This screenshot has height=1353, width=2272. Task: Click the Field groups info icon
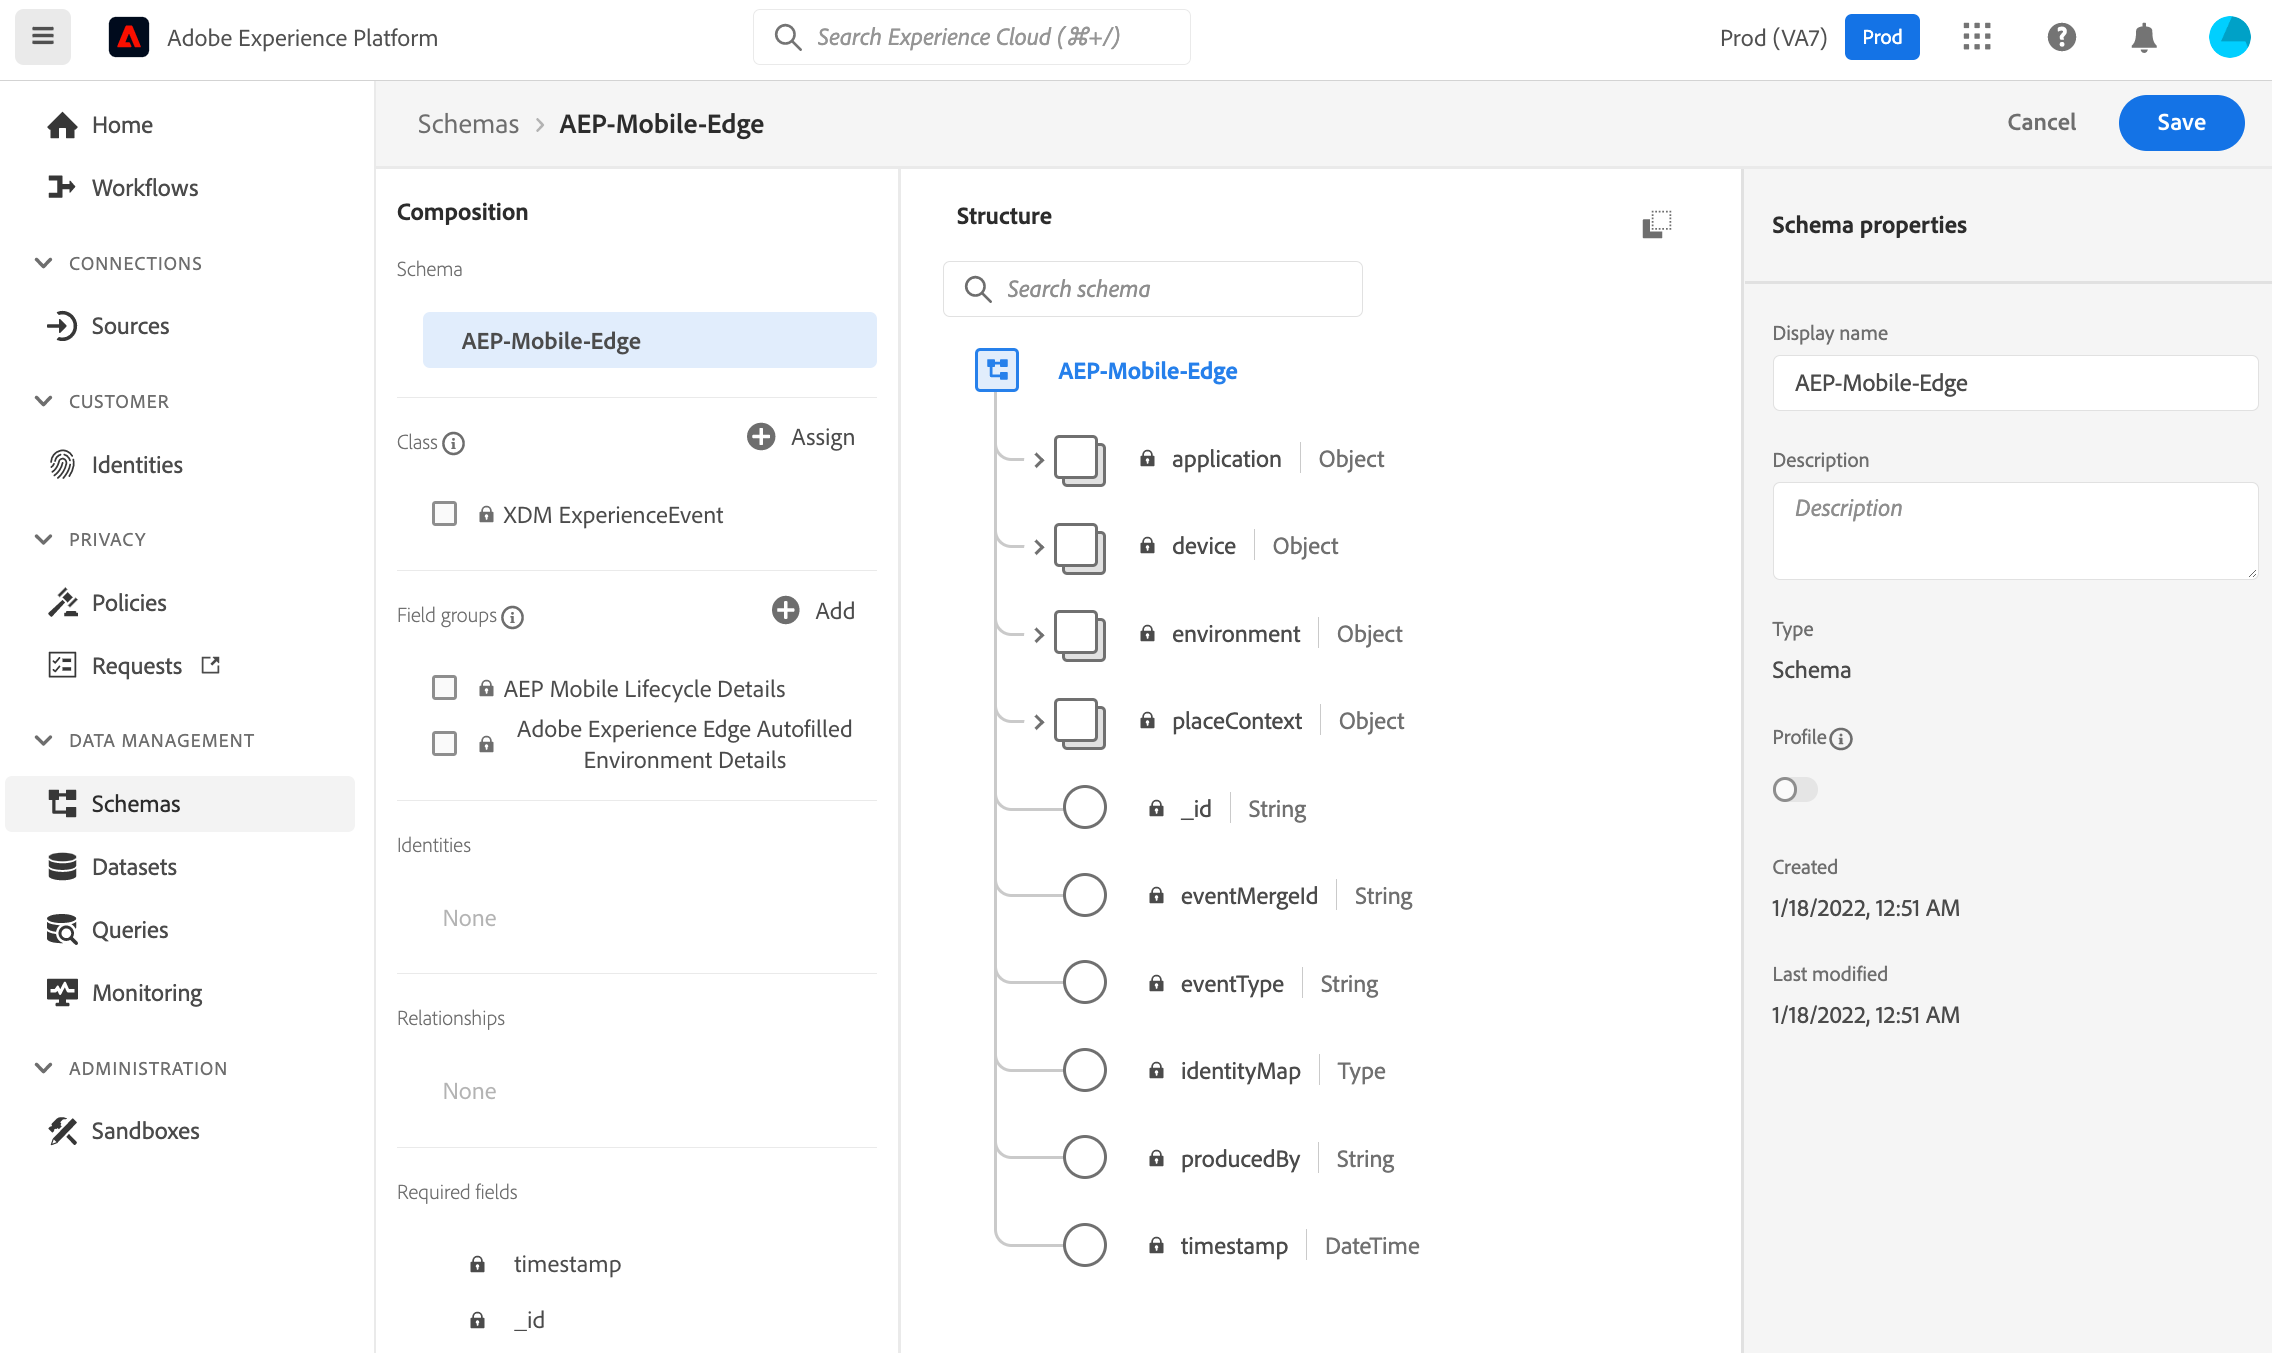[513, 617]
